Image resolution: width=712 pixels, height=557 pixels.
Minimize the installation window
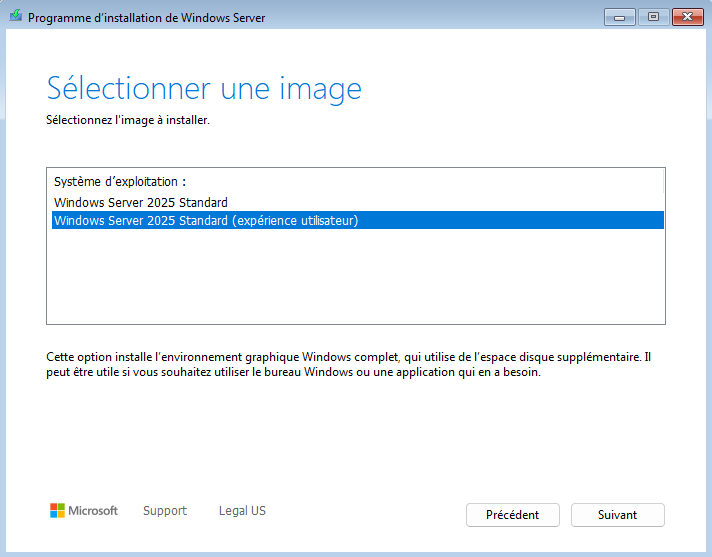pyautogui.click(x=620, y=17)
